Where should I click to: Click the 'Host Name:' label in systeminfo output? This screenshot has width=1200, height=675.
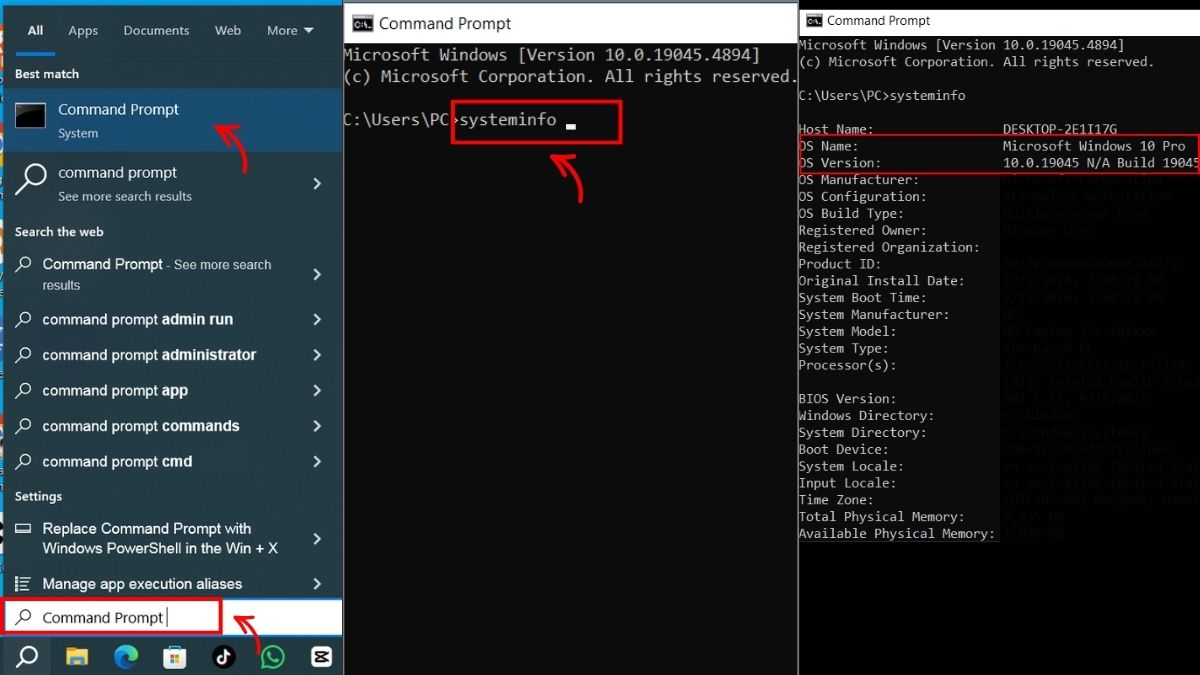click(x=836, y=129)
